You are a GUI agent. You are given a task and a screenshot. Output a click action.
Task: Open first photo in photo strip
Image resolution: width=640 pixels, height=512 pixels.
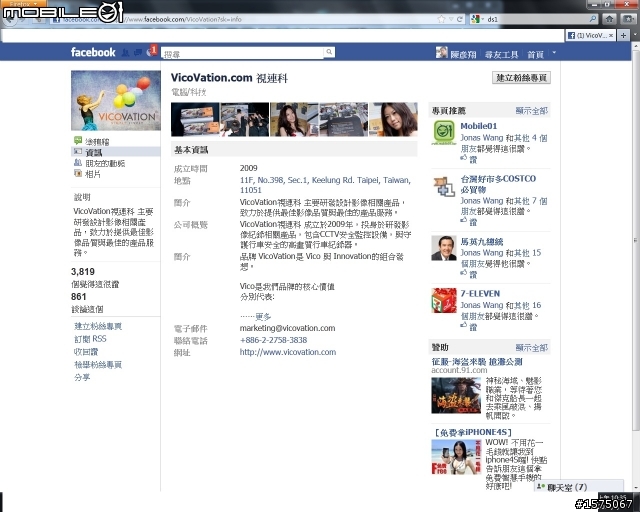[x=195, y=119]
